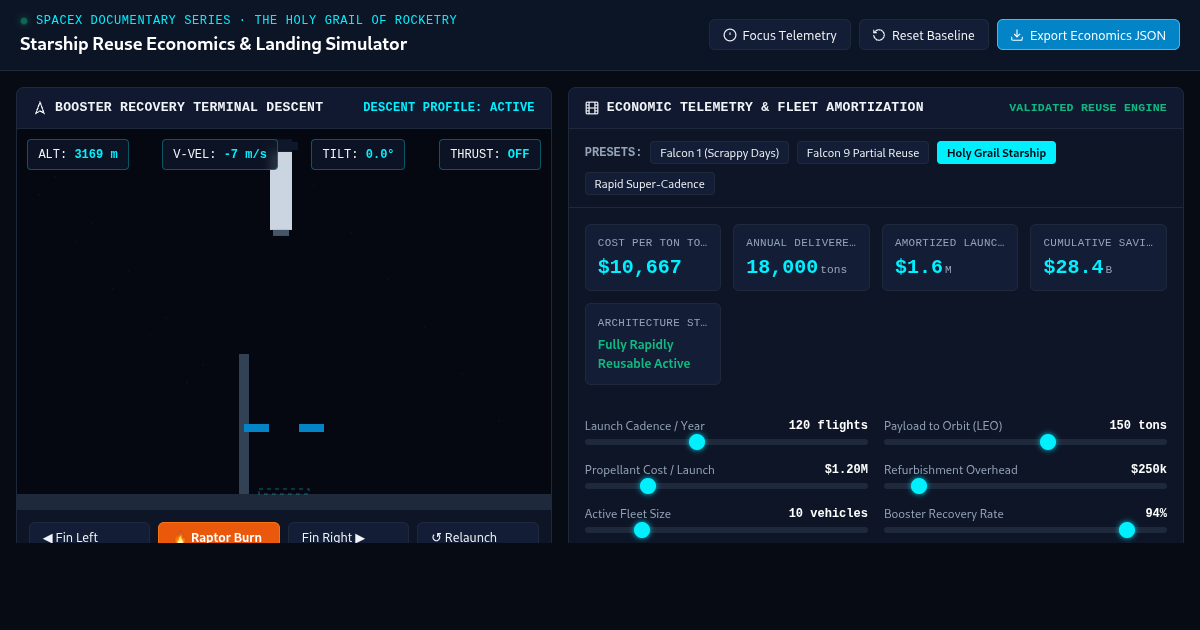Image resolution: width=1200 pixels, height=630 pixels.
Task: Click the green status dot in header
Action: point(24,21)
